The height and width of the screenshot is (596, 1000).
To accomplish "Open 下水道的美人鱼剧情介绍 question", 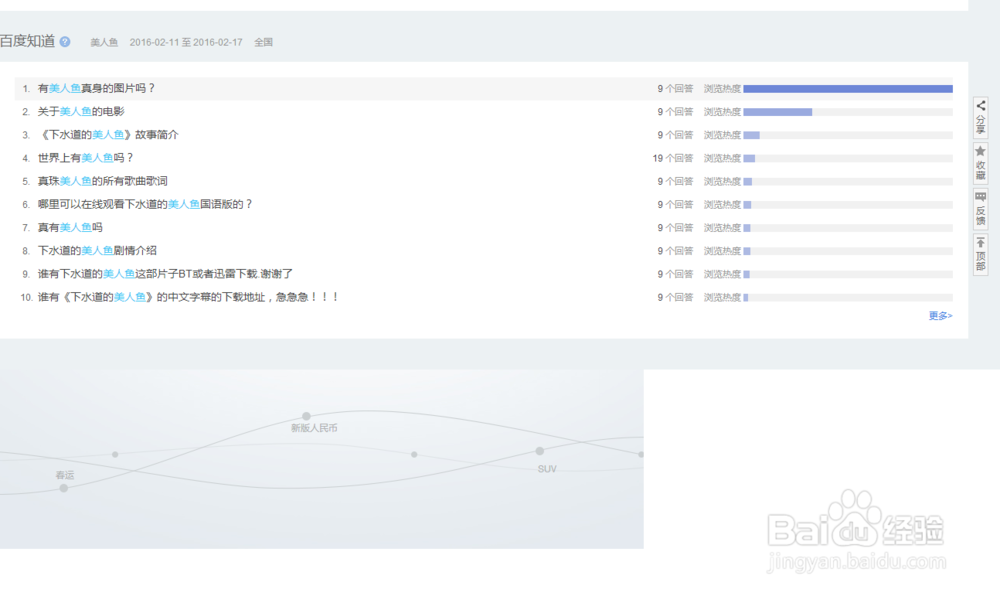I will (97, 251).
